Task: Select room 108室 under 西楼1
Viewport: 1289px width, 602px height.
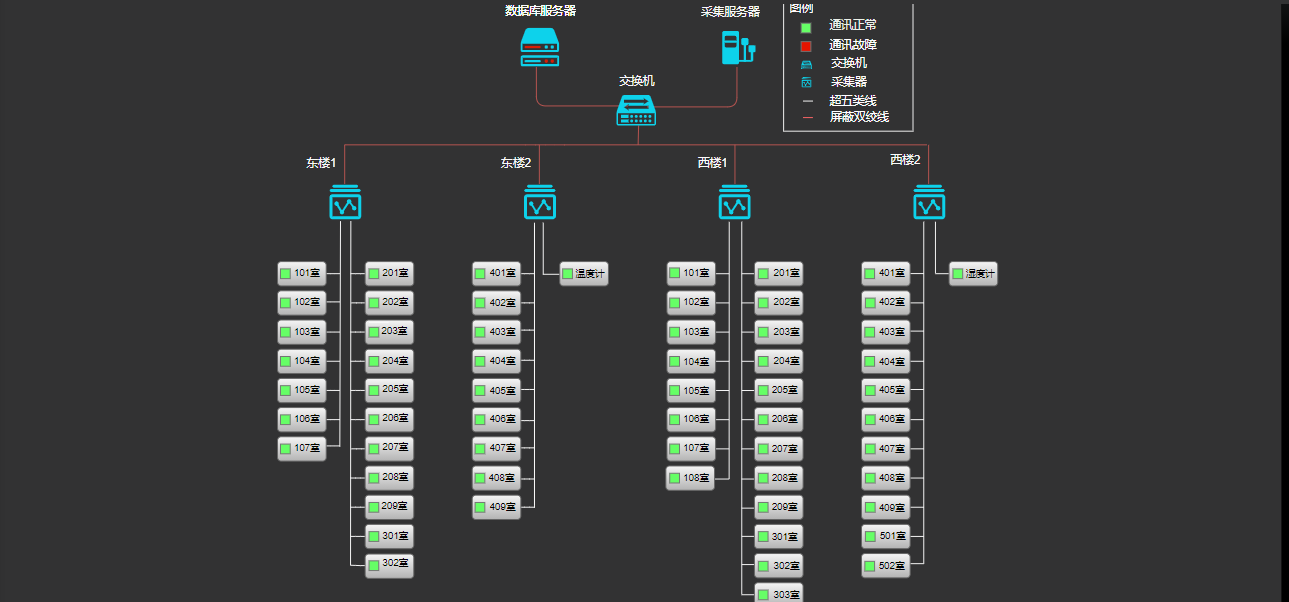Action: 691,478
